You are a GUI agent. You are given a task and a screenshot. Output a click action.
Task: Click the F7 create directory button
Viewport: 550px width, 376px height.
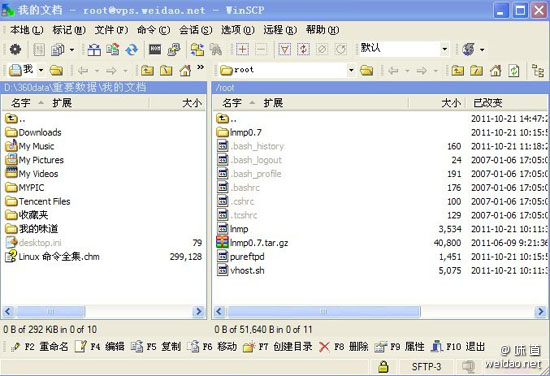pyautogui.click(x=277, y=347)
